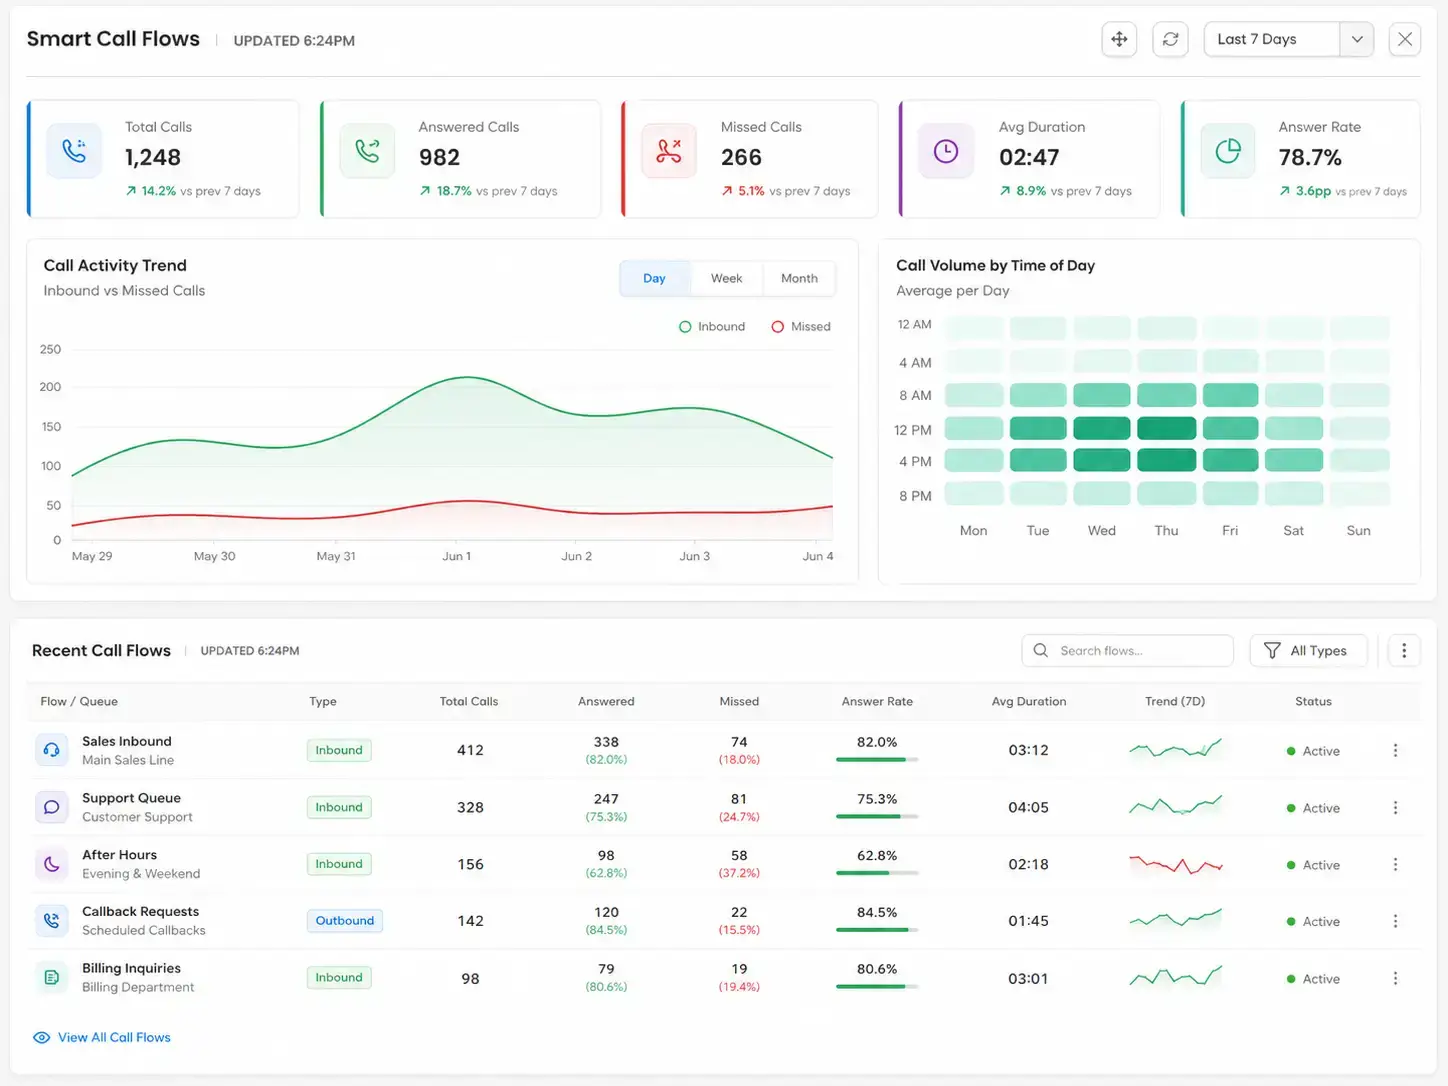This screenshot has width=1448, height=1086.
Task: Click Active status in Support Queue row
Action: pyautogui.click(x=1313, y=808)
